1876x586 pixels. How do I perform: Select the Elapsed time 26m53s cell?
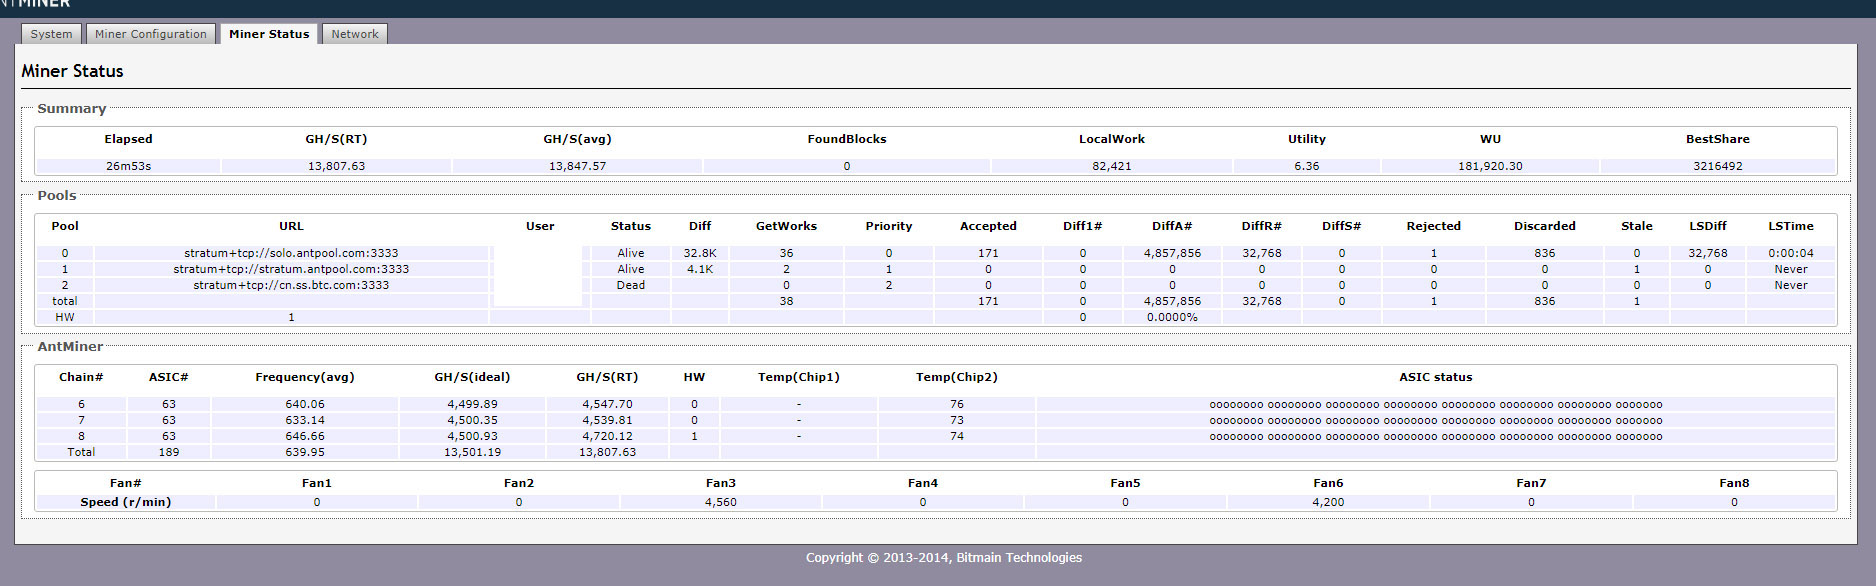(x=128, y=166)
